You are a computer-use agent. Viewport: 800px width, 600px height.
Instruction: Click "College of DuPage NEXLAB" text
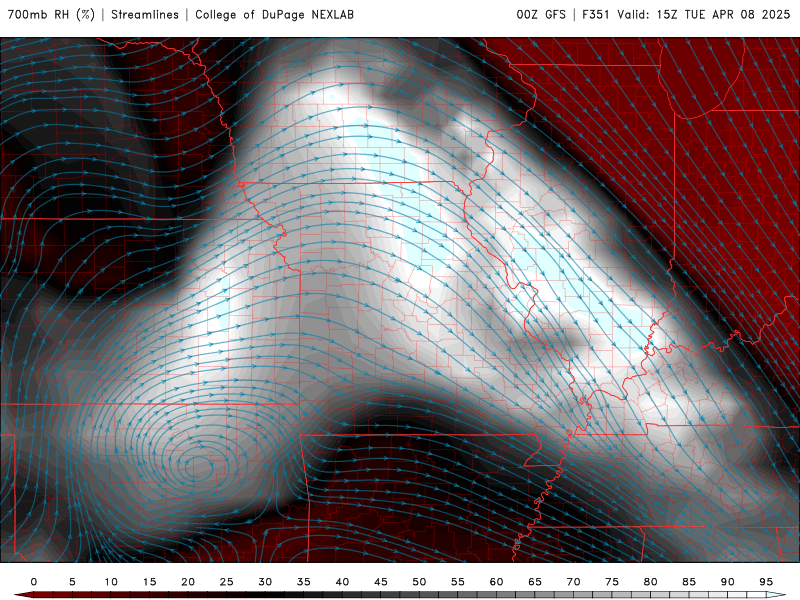pos(274,14)
